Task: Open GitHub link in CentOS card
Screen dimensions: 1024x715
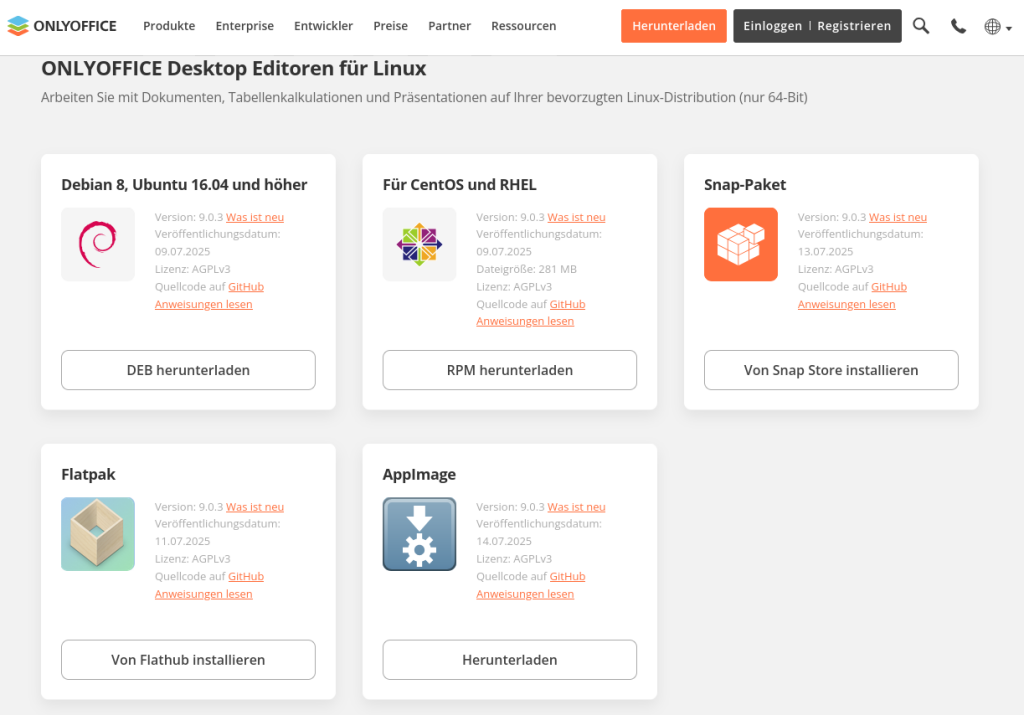Action: click(x=567, y=304)
